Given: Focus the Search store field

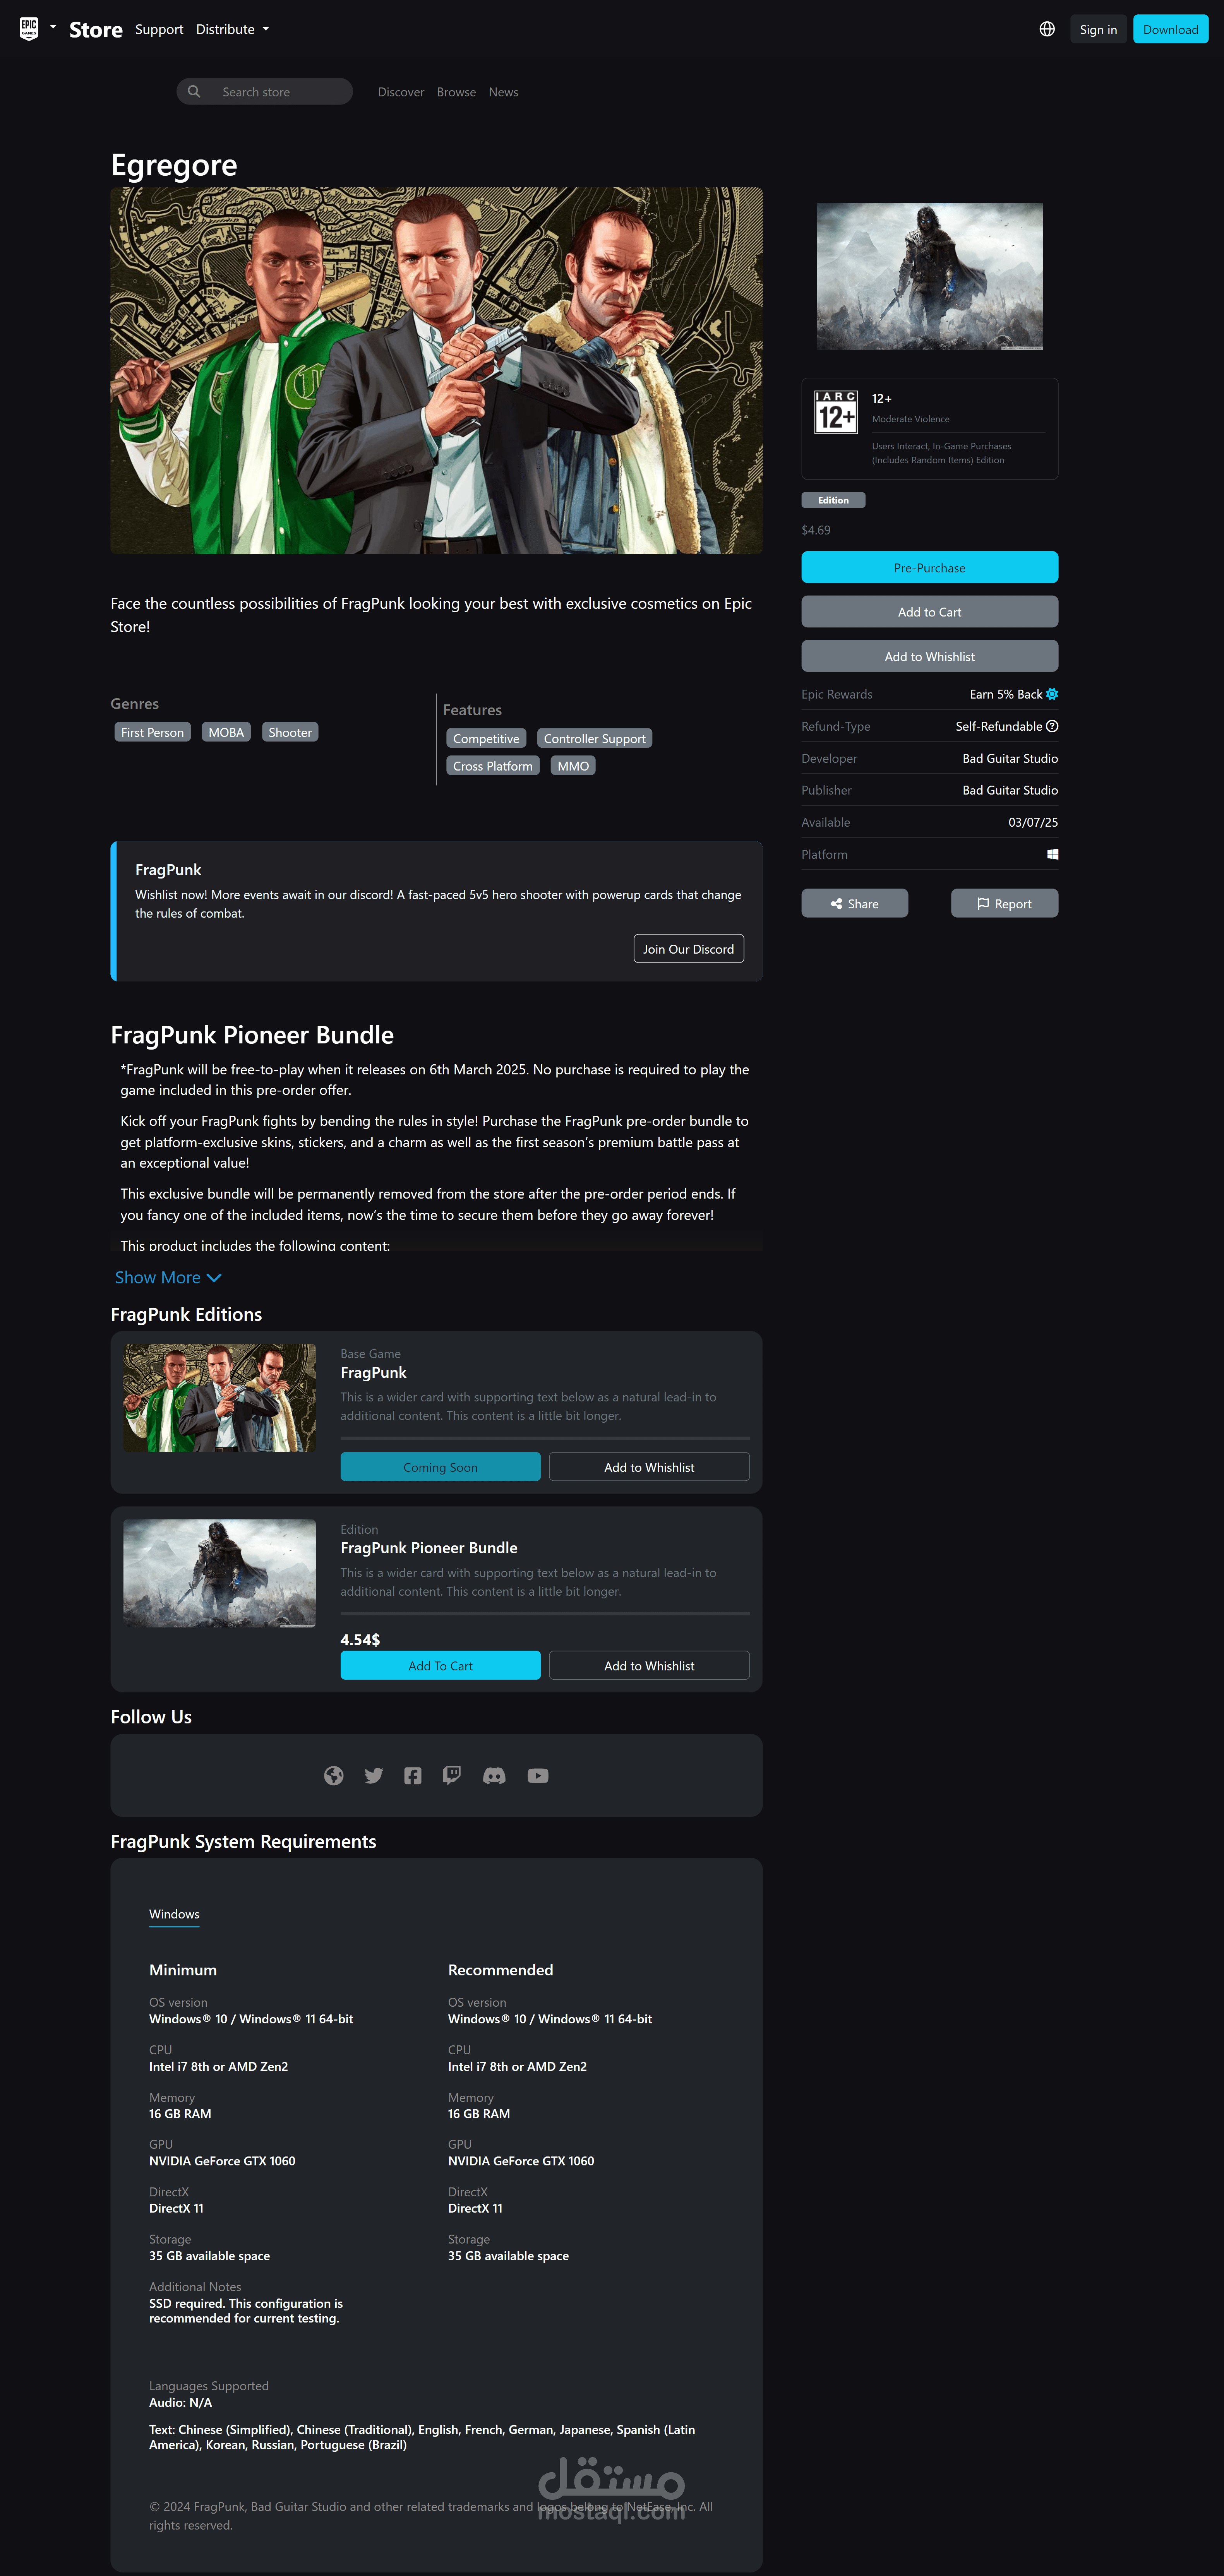Looking at the screenshot, I should point(265,92).
